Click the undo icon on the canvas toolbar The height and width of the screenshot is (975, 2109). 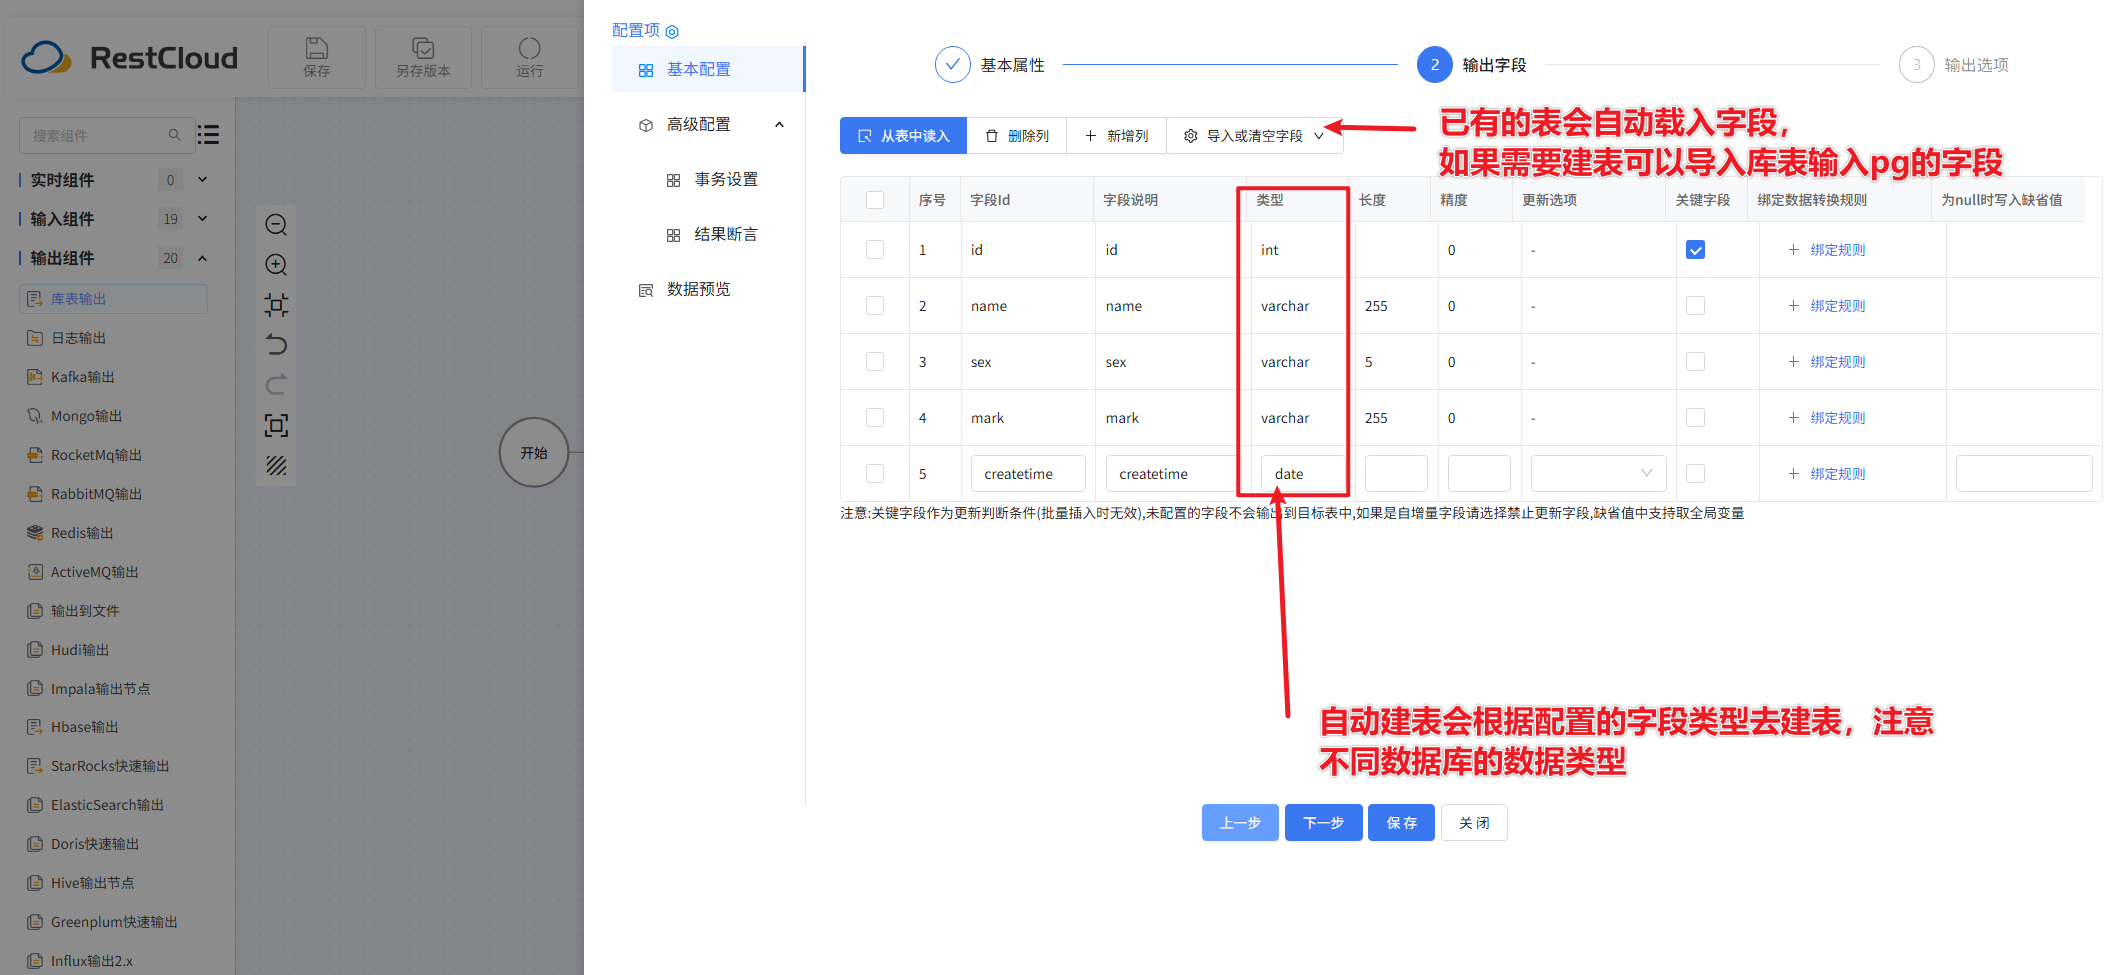click(x=276, y=345)
